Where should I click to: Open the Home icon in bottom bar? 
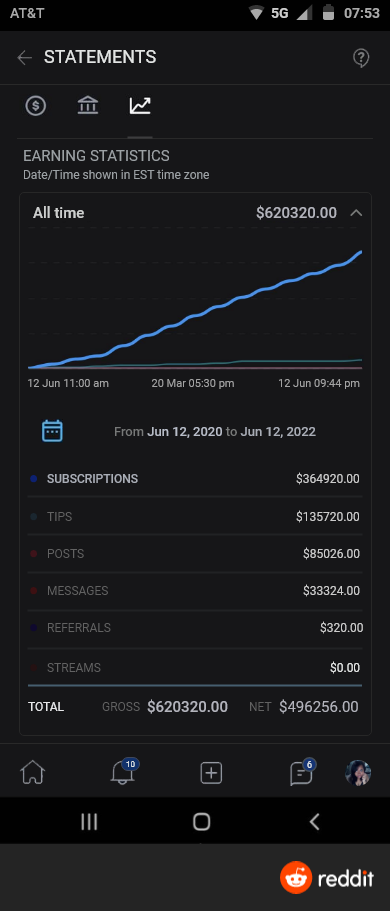pyautogui.click(x=33, y=773)
